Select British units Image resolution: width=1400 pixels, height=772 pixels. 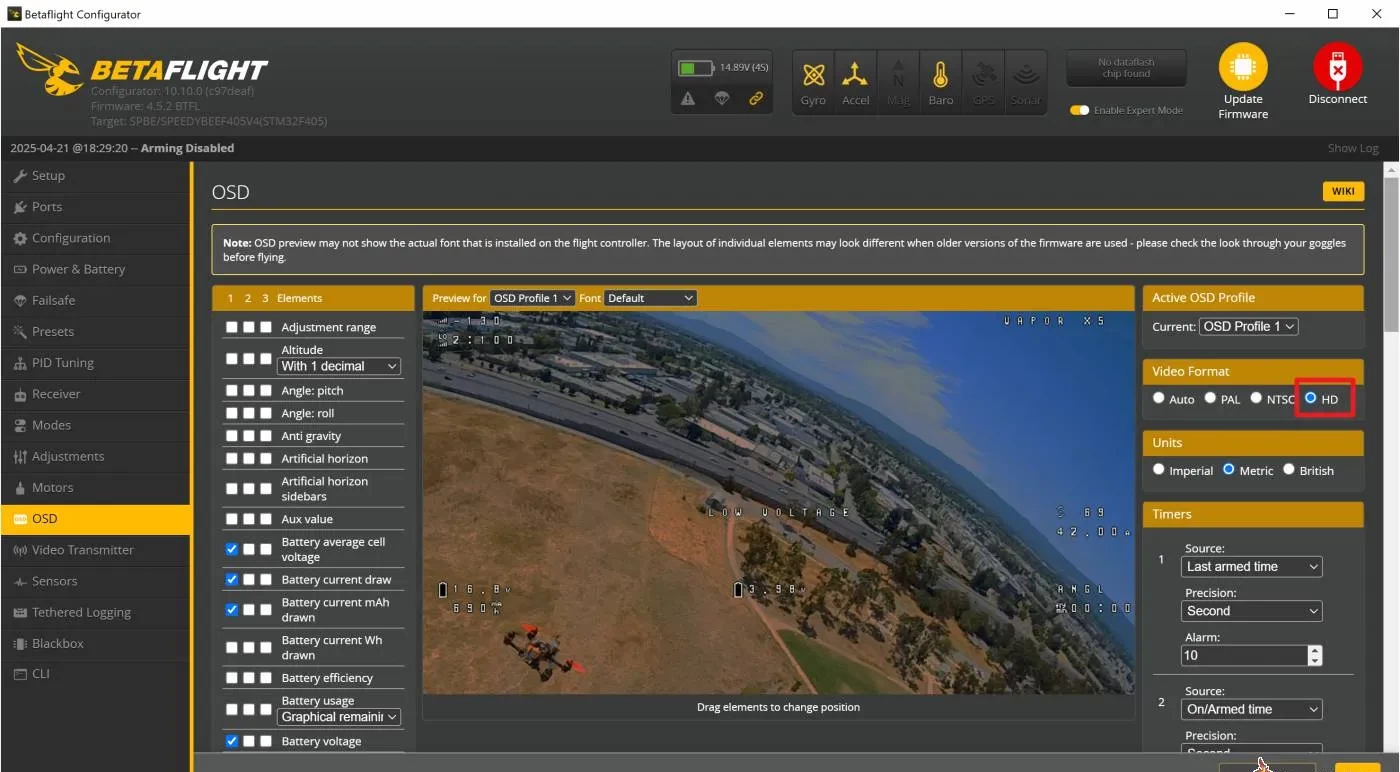tap(1289, 469)
